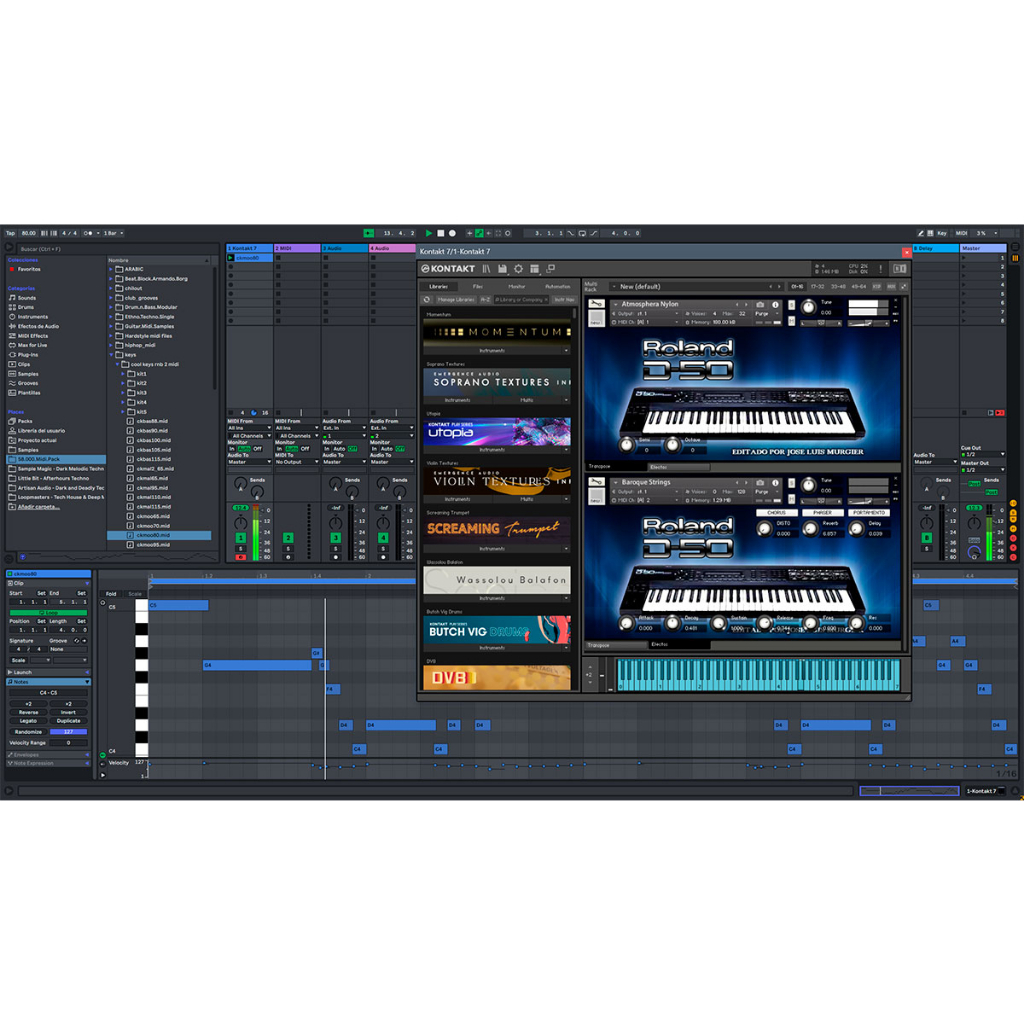Open the Cue Out dropdown

pos(983,455)
